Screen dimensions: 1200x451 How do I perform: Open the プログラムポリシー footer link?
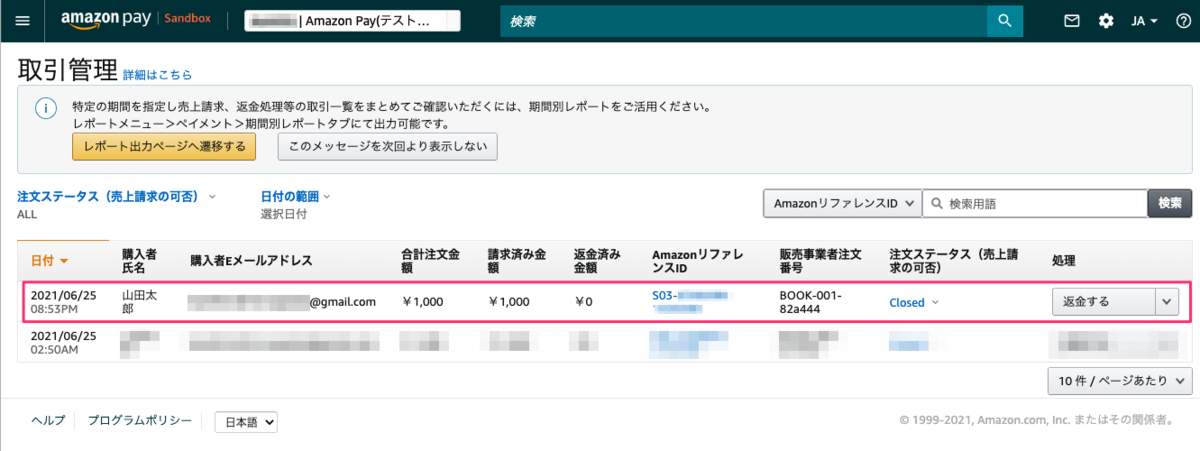(139, 421)
